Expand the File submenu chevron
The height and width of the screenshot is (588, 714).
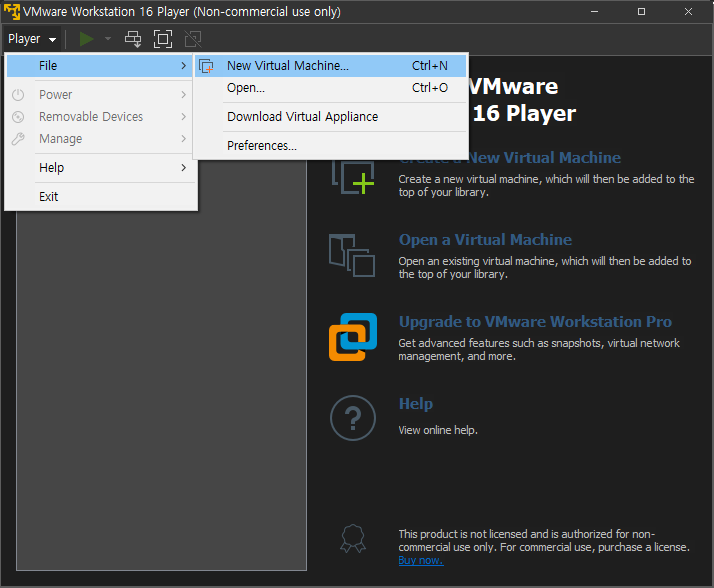point(184,66)
